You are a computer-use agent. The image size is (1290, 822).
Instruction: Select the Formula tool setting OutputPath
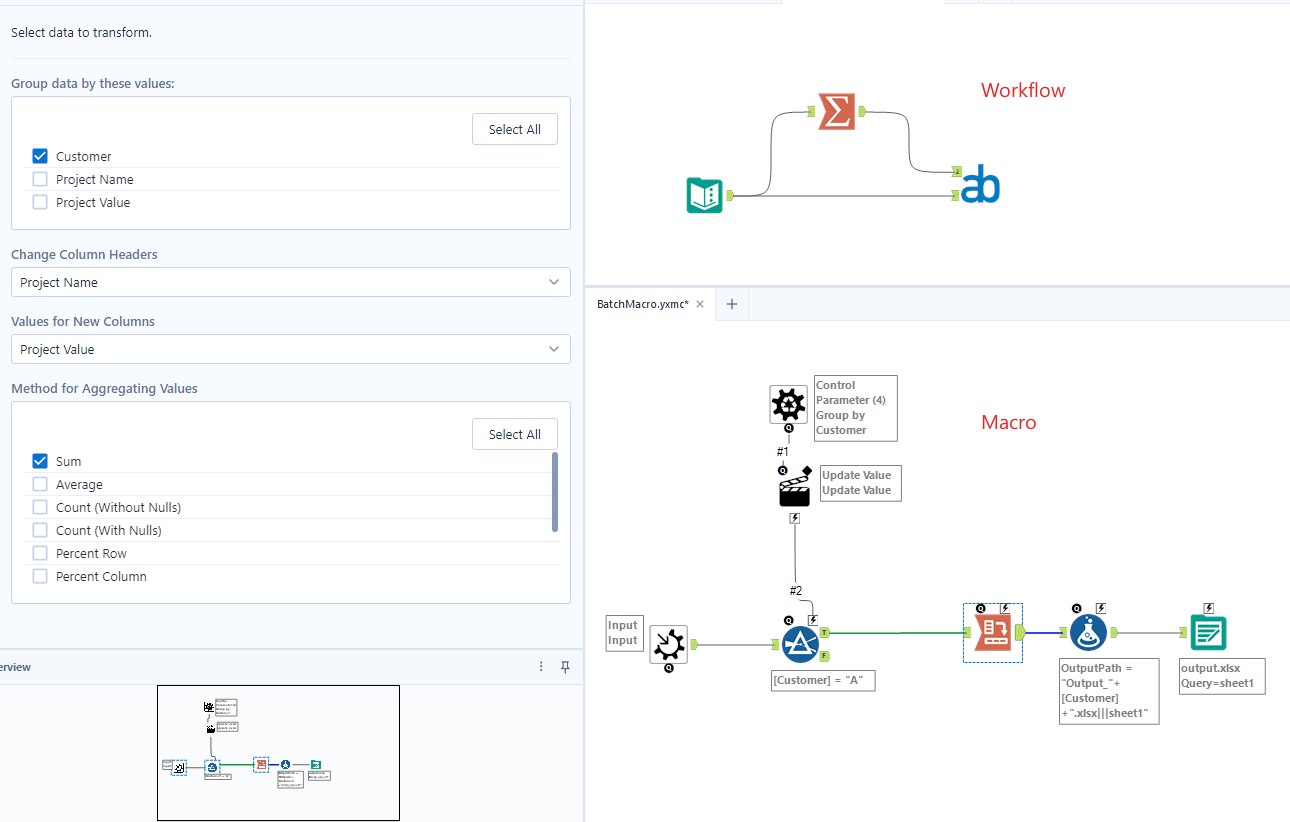click(x=1088, y=632)
